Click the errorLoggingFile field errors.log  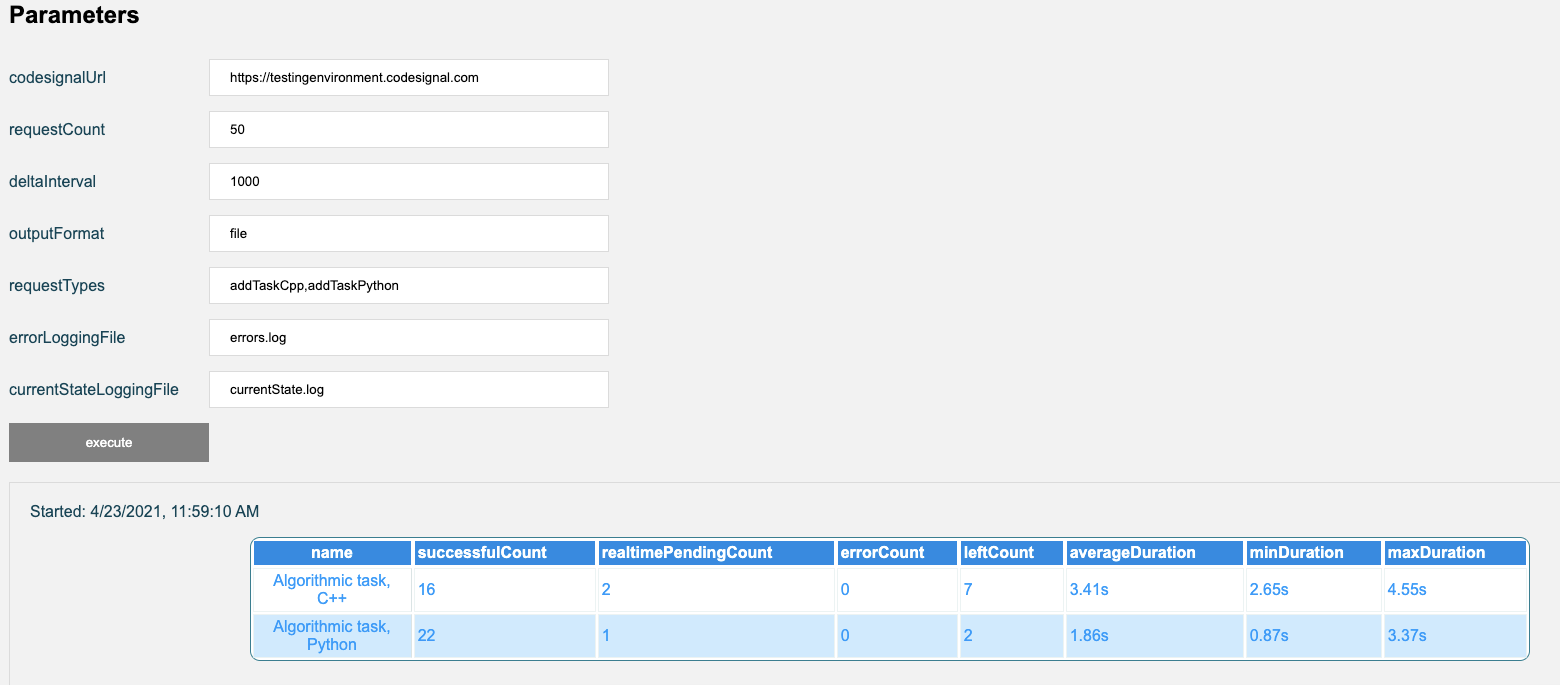pos(409,337)
